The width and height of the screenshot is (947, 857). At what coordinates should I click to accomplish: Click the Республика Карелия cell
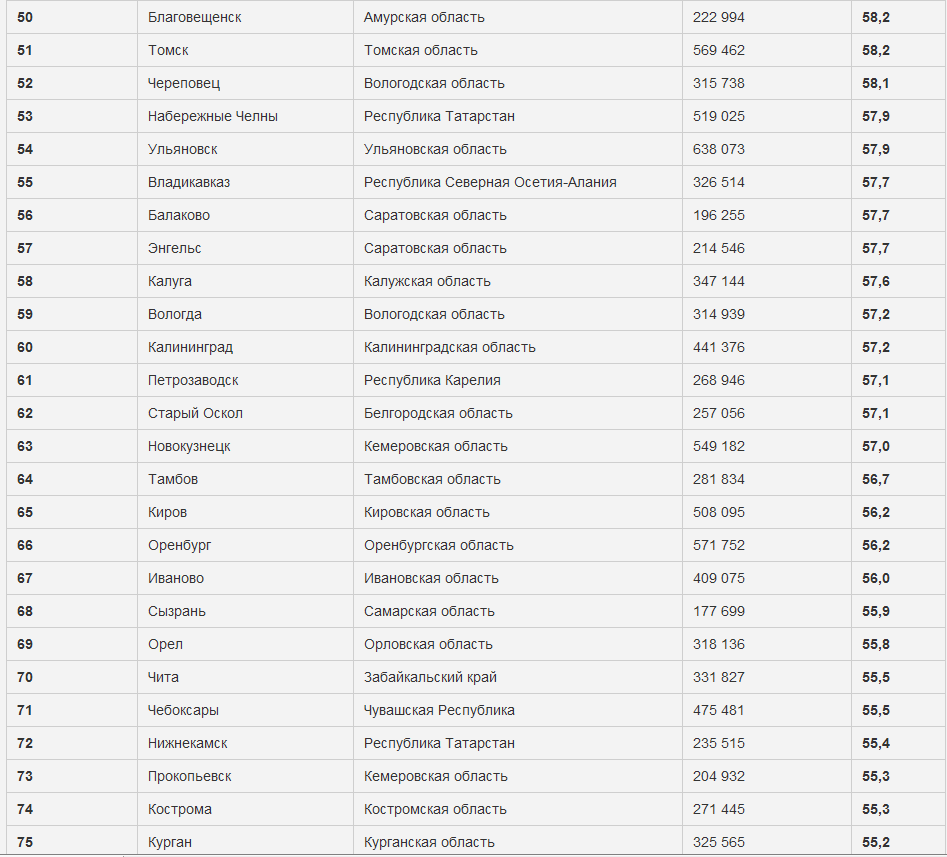[x=432, y=380]
